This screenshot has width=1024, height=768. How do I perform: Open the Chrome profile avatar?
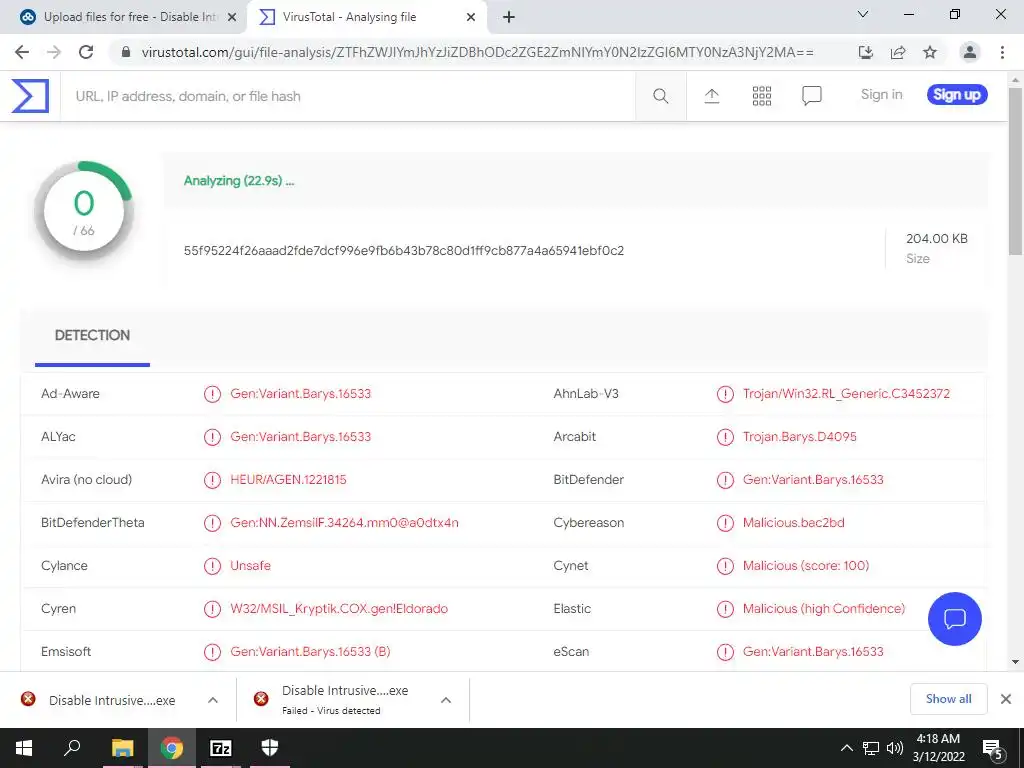click(970, 52)
